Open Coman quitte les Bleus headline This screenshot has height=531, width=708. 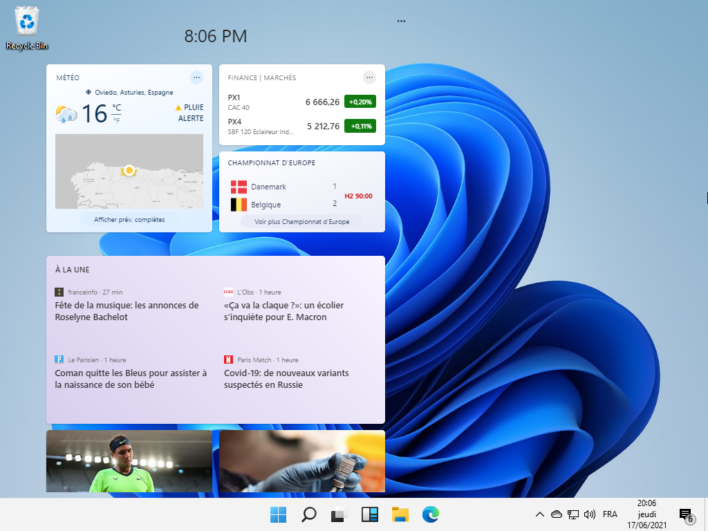[131, 379]
